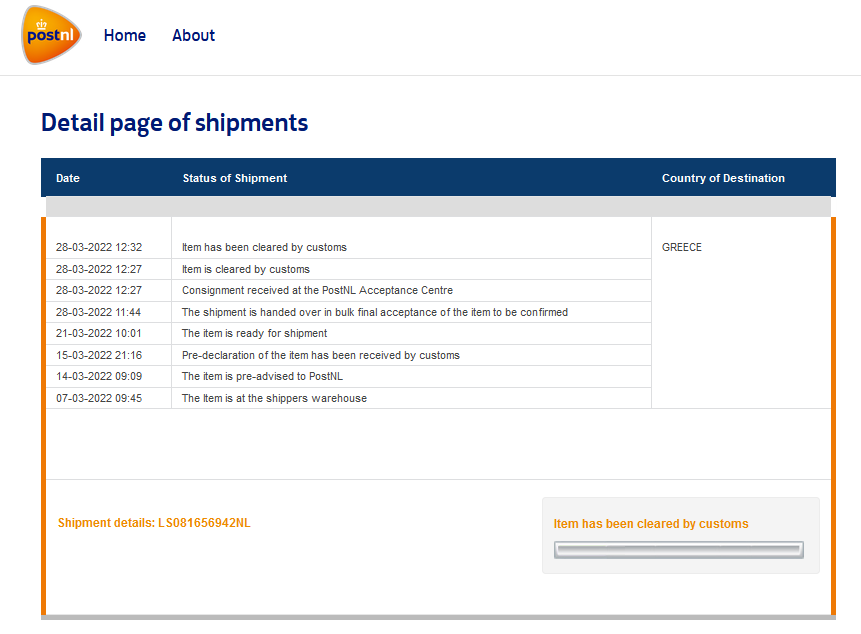Viewport: 861px width, 634px height.
Task: Click the Status of Shipment header
Action: pyautogui.click(x=234, y=178)
